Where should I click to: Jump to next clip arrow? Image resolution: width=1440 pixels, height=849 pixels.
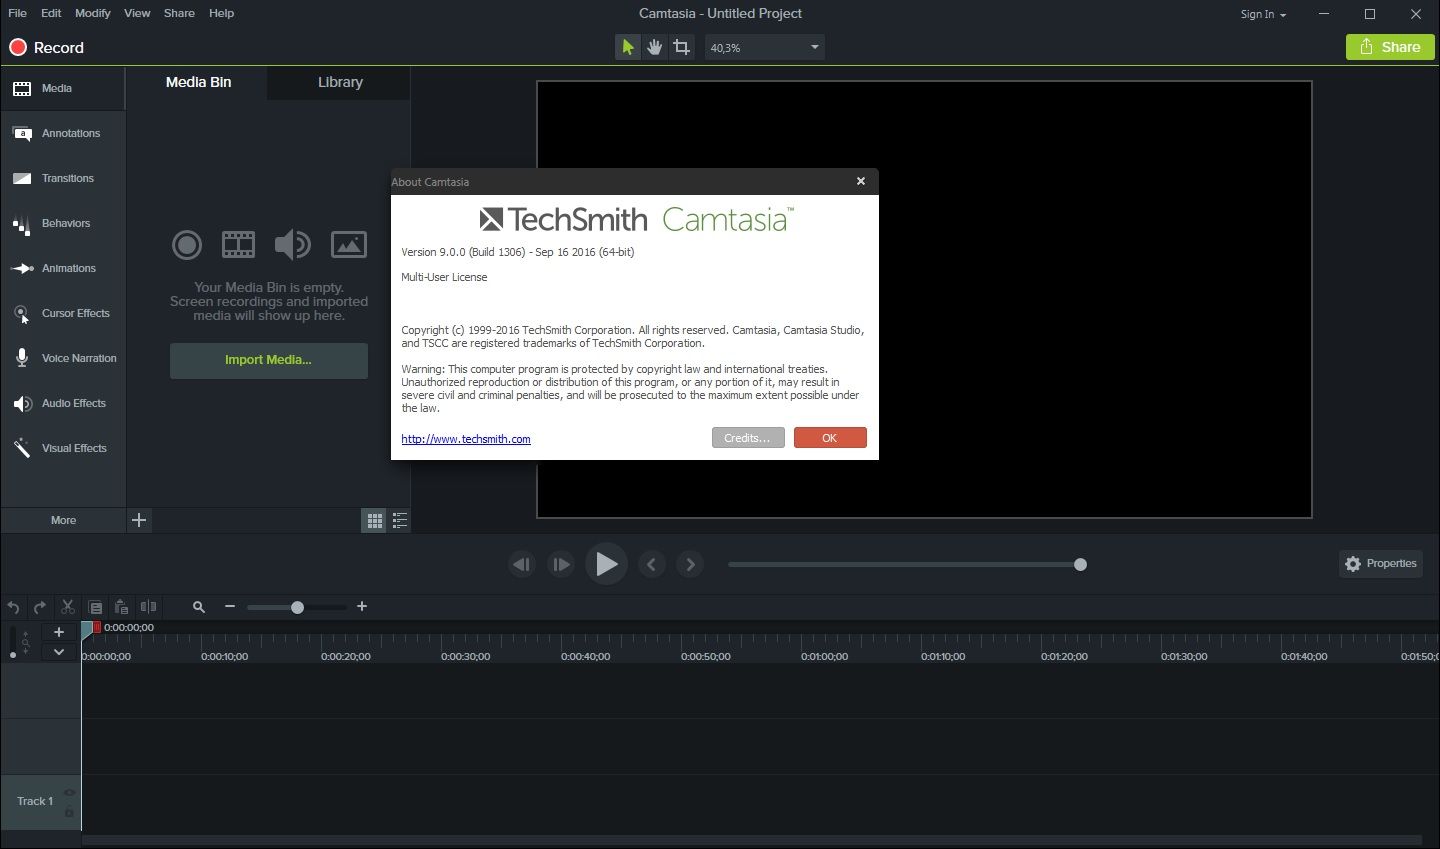click(690, 565)
